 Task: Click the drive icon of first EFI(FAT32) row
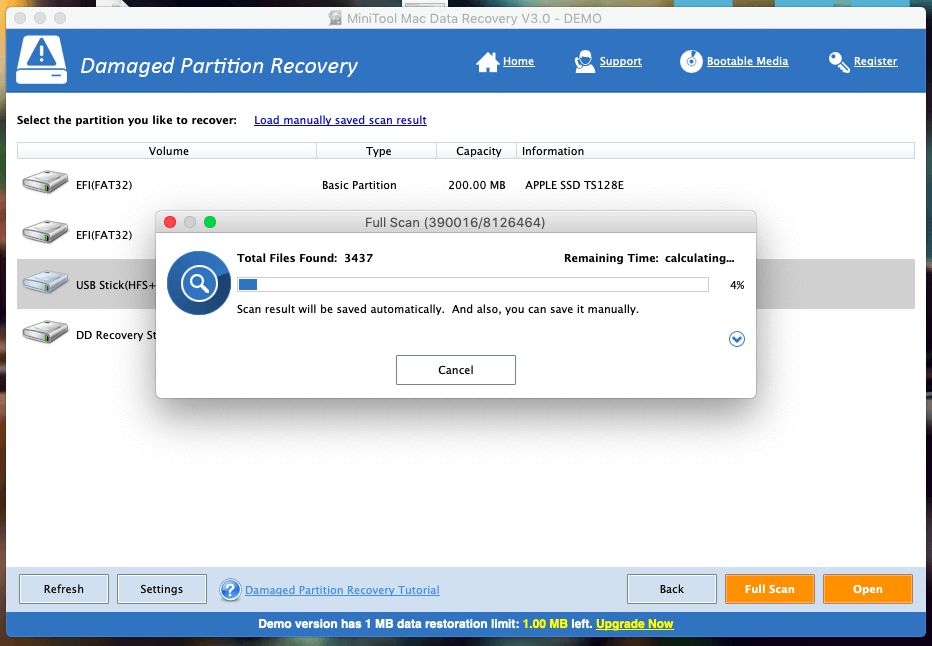pos(45,182)
